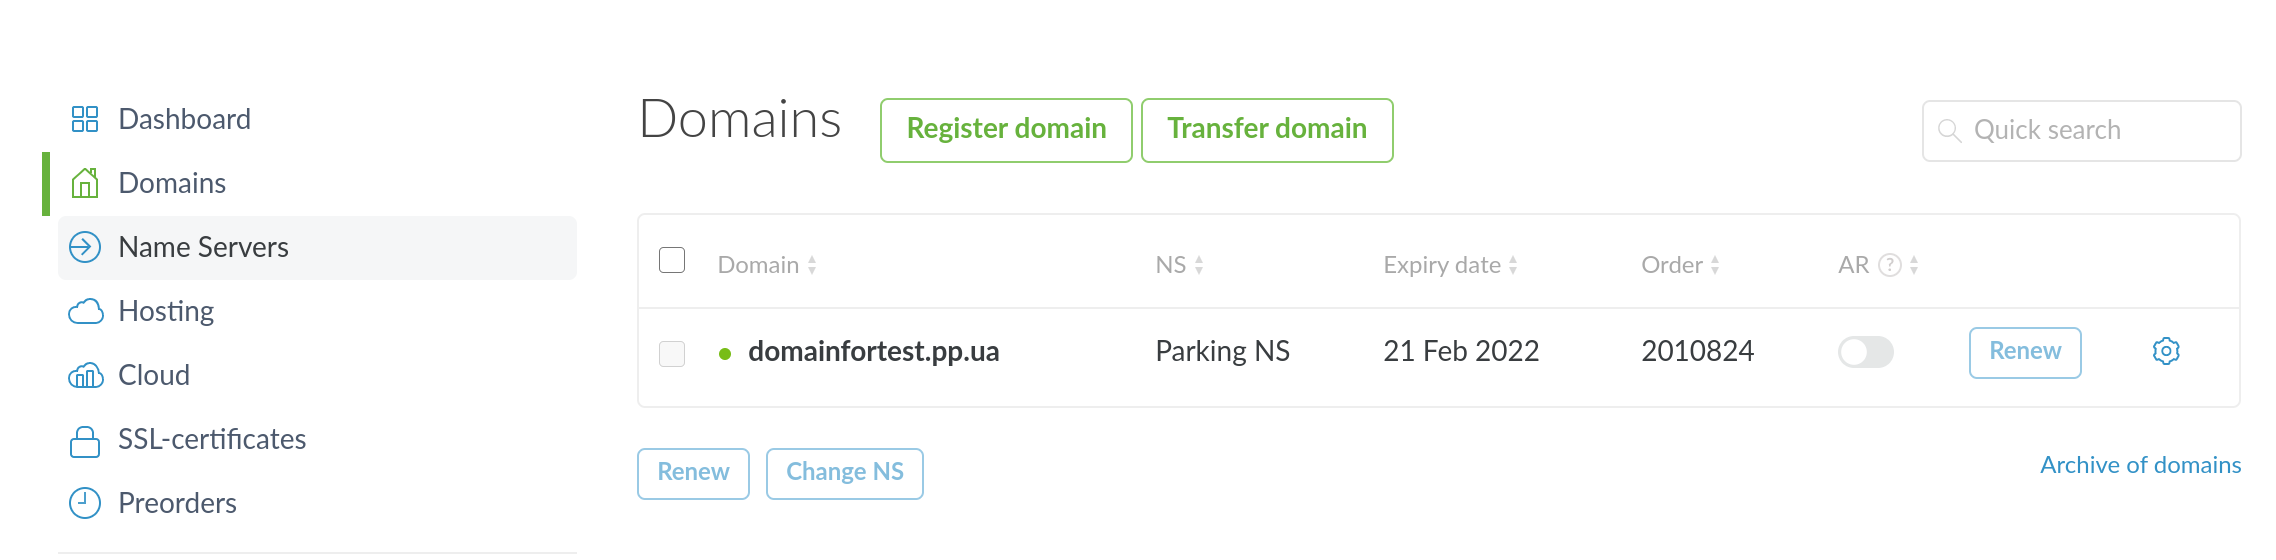Open the Archive of domains link

click(2140, 465)
